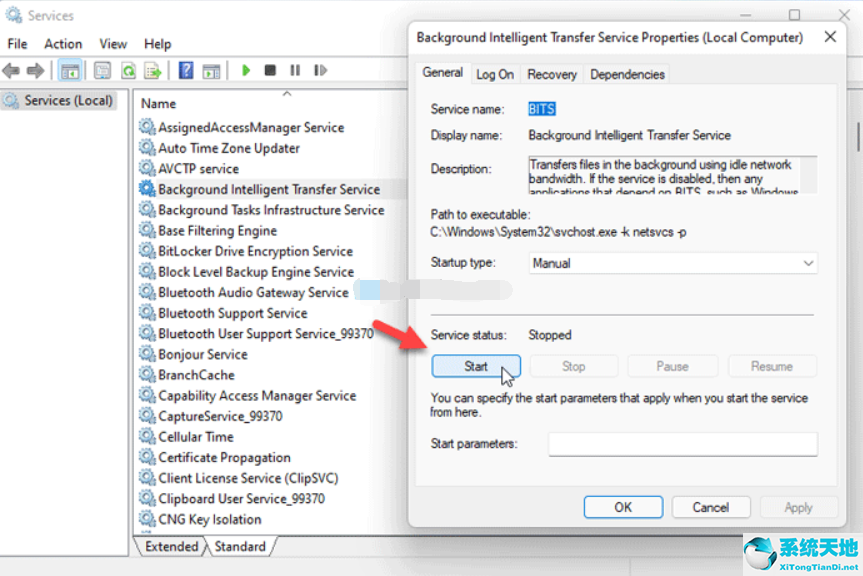Image resolution: width=863 pixels, height=576 pixels.
Task: Click inside the Start parameters field
Action: pyautogui.click(x=682, y=443)
